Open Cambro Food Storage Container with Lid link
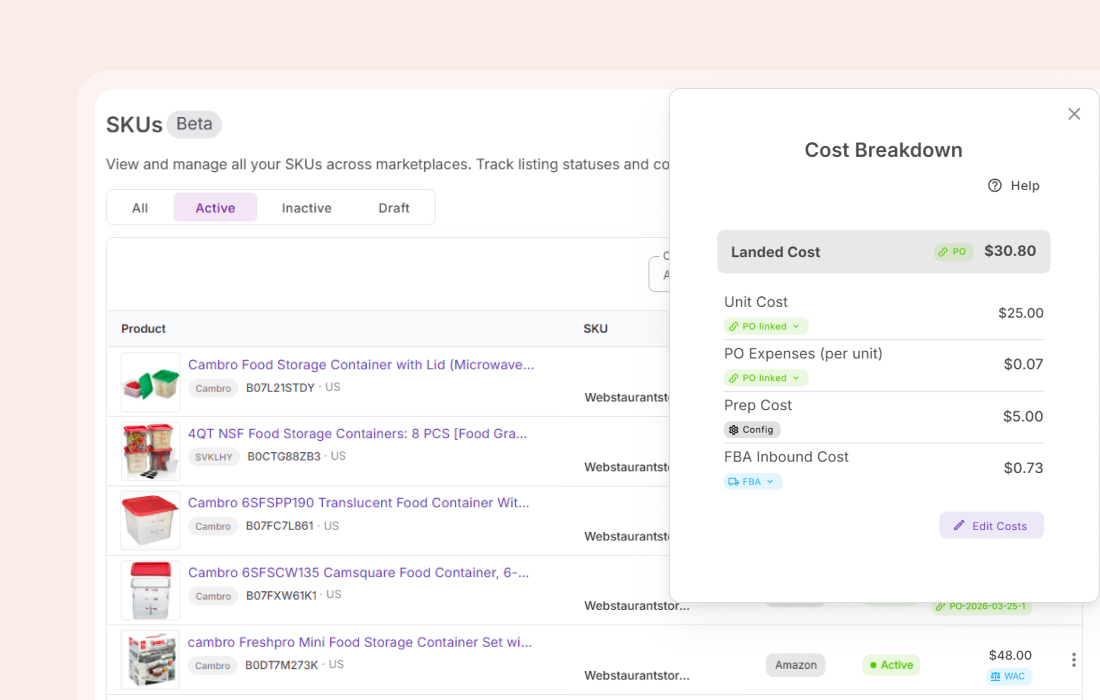Screen dimensions: 1100x700 (x=361, y=365)
